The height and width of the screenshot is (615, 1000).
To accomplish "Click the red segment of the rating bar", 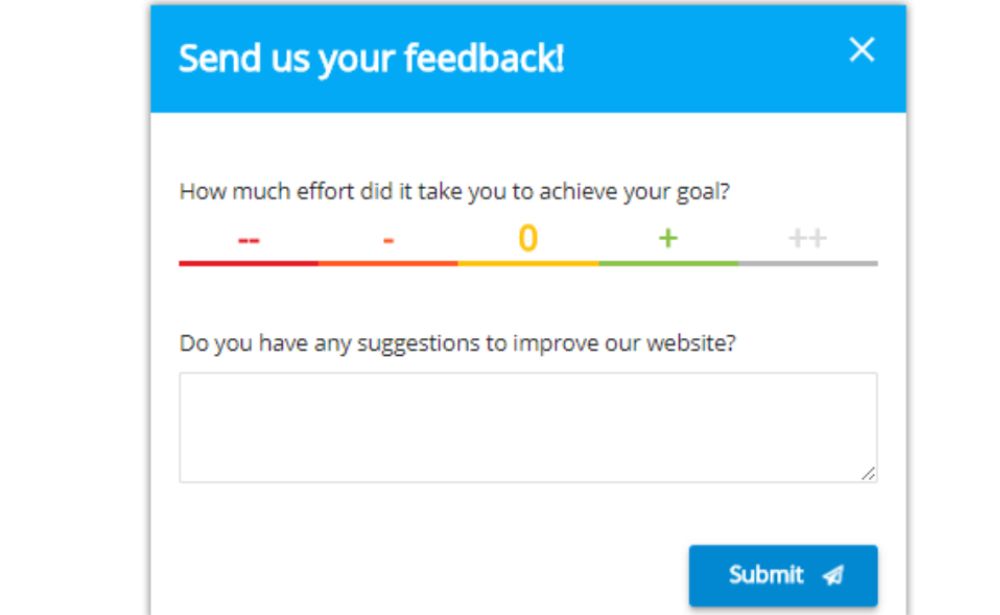I will point(249,263).
